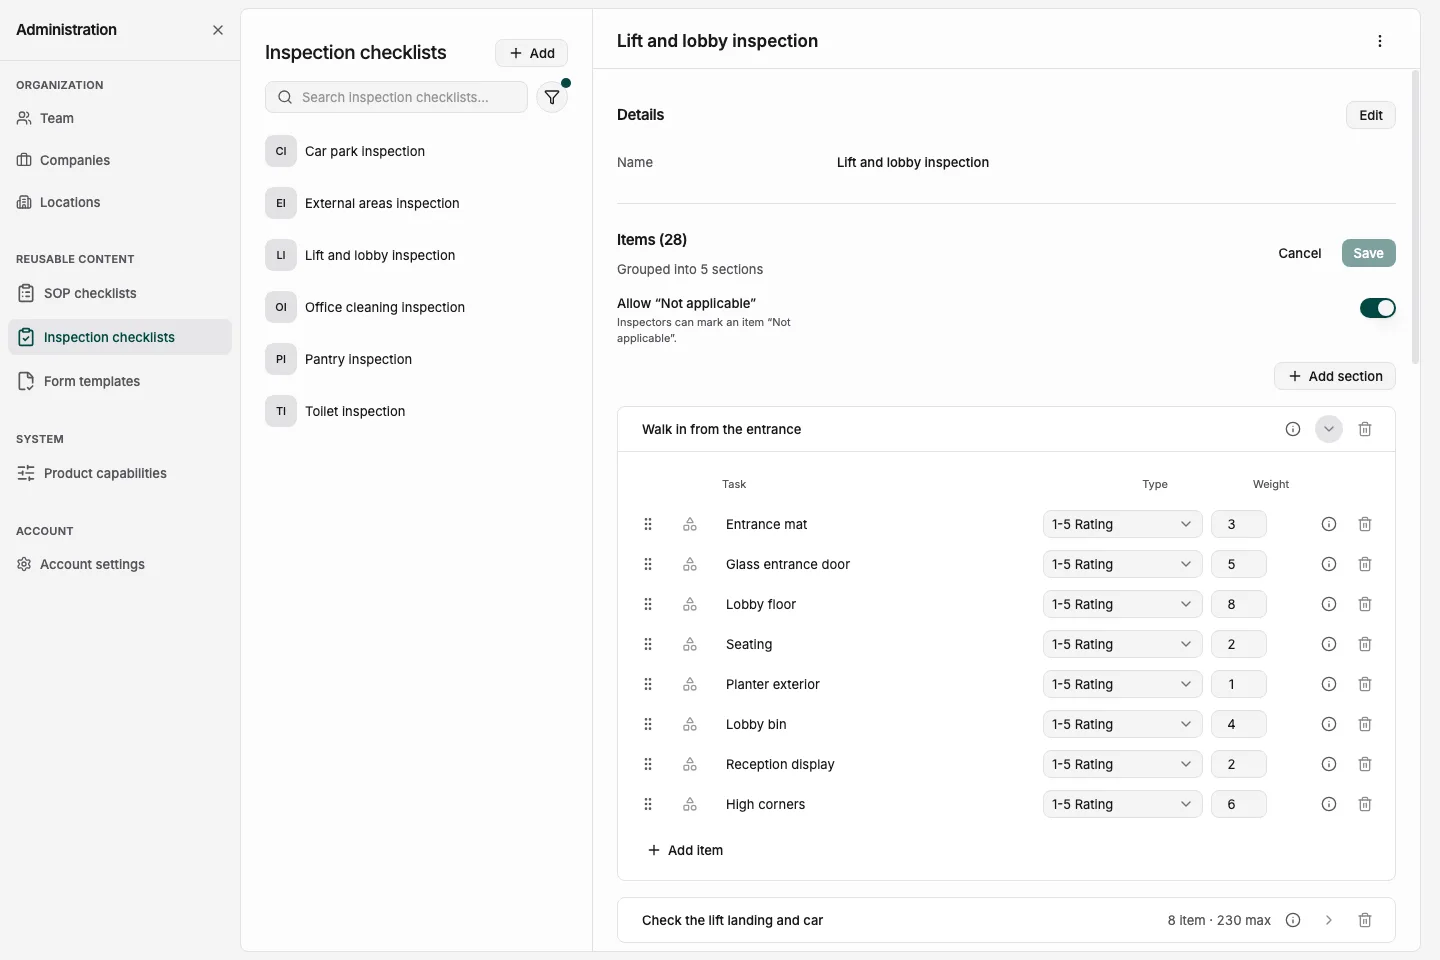The image size is (1440, 960).
Task: Open Team in the sidebar
Action: click(120, 118)
